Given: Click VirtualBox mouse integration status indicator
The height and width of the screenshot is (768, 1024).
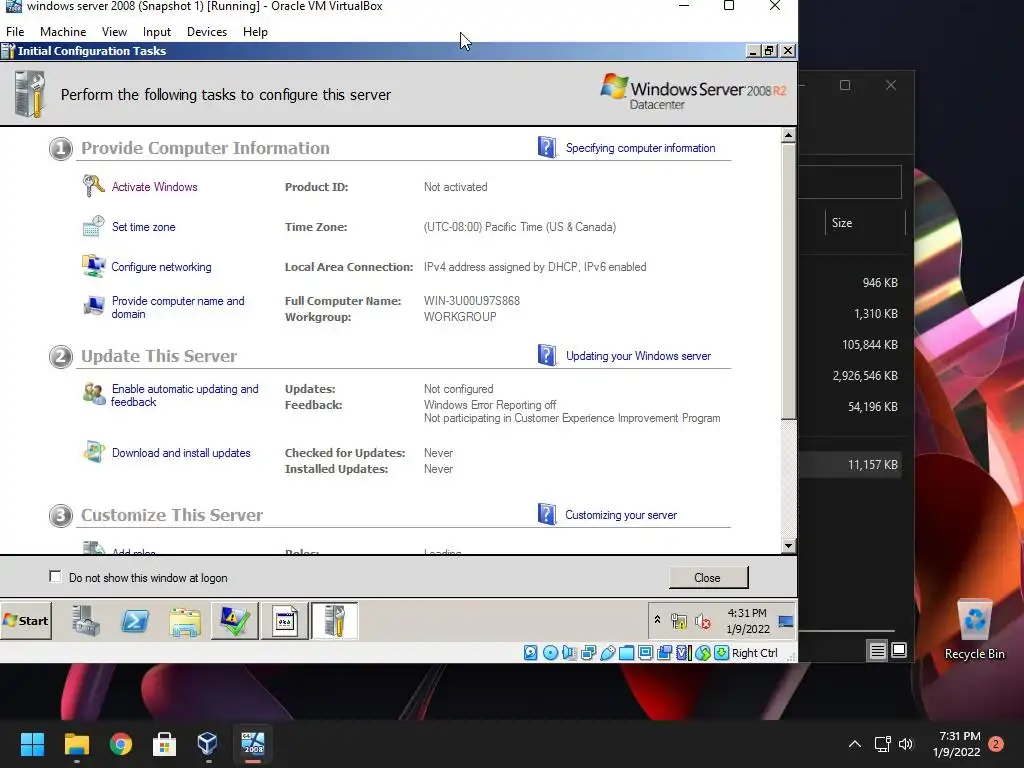Looking at the screenshot, I should click(x=703, y=652).
